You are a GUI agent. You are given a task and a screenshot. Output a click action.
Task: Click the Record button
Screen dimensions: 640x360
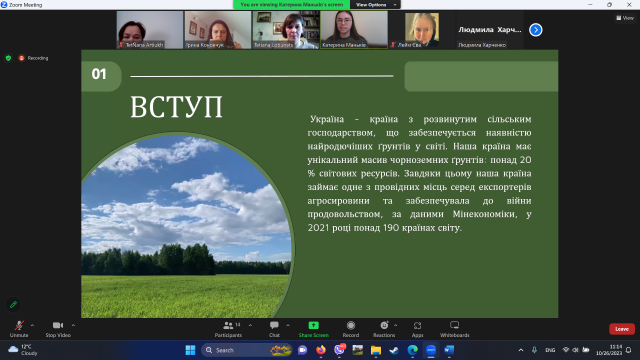351,329
